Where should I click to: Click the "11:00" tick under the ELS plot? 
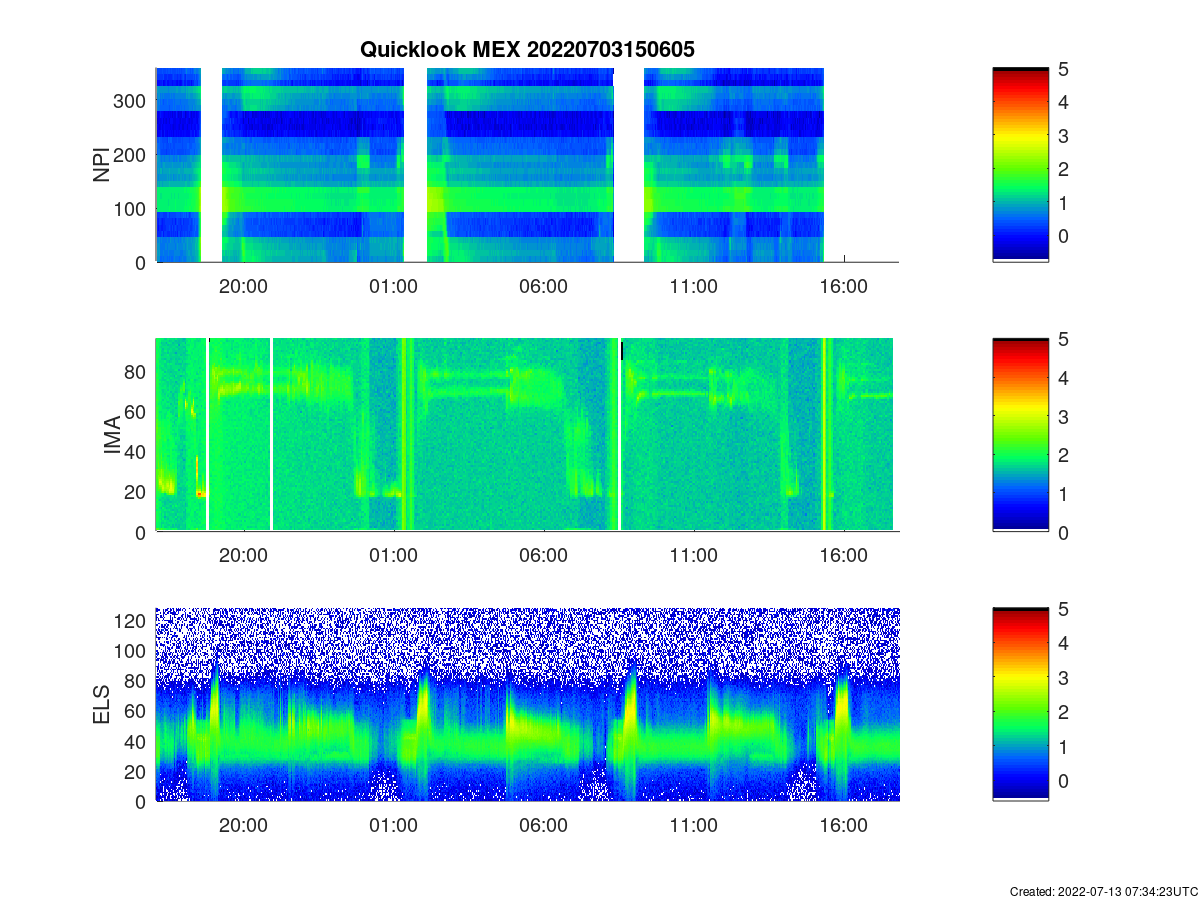coord(693,825)
